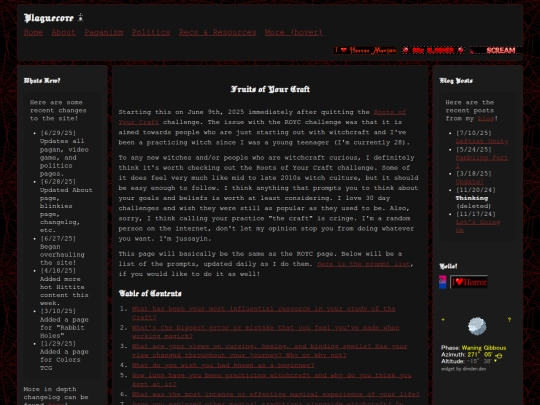Open the 'Lot's Going On' blog post
The image size is (540, 405).
[478, 222]
